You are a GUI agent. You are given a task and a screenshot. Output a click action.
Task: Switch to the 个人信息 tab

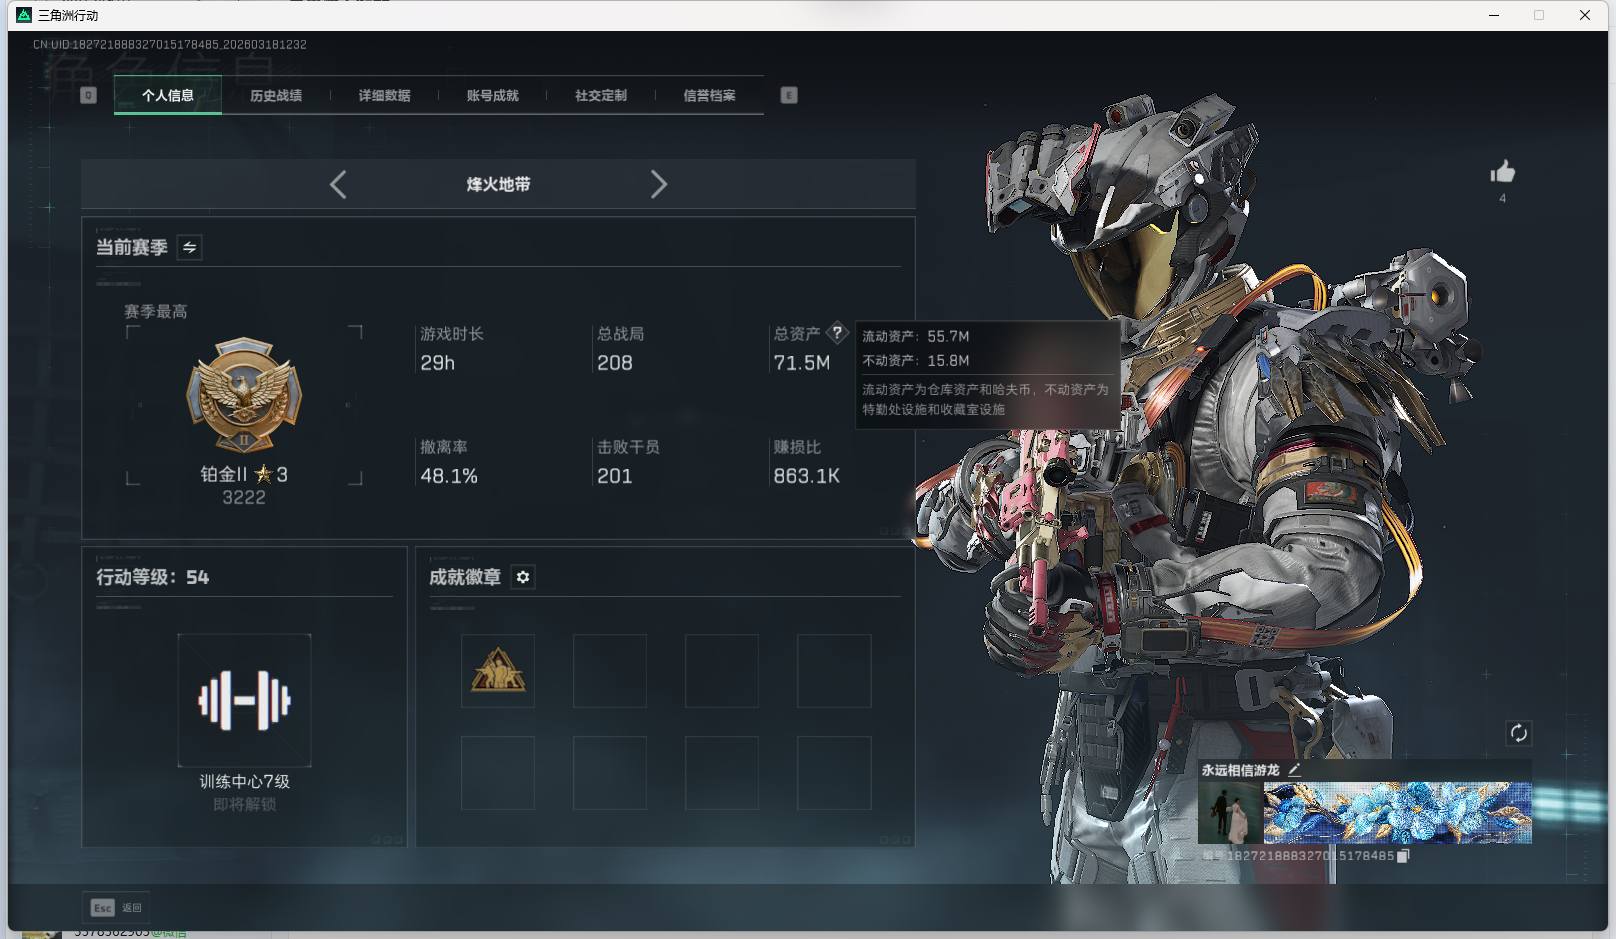[x=168, y=95]
